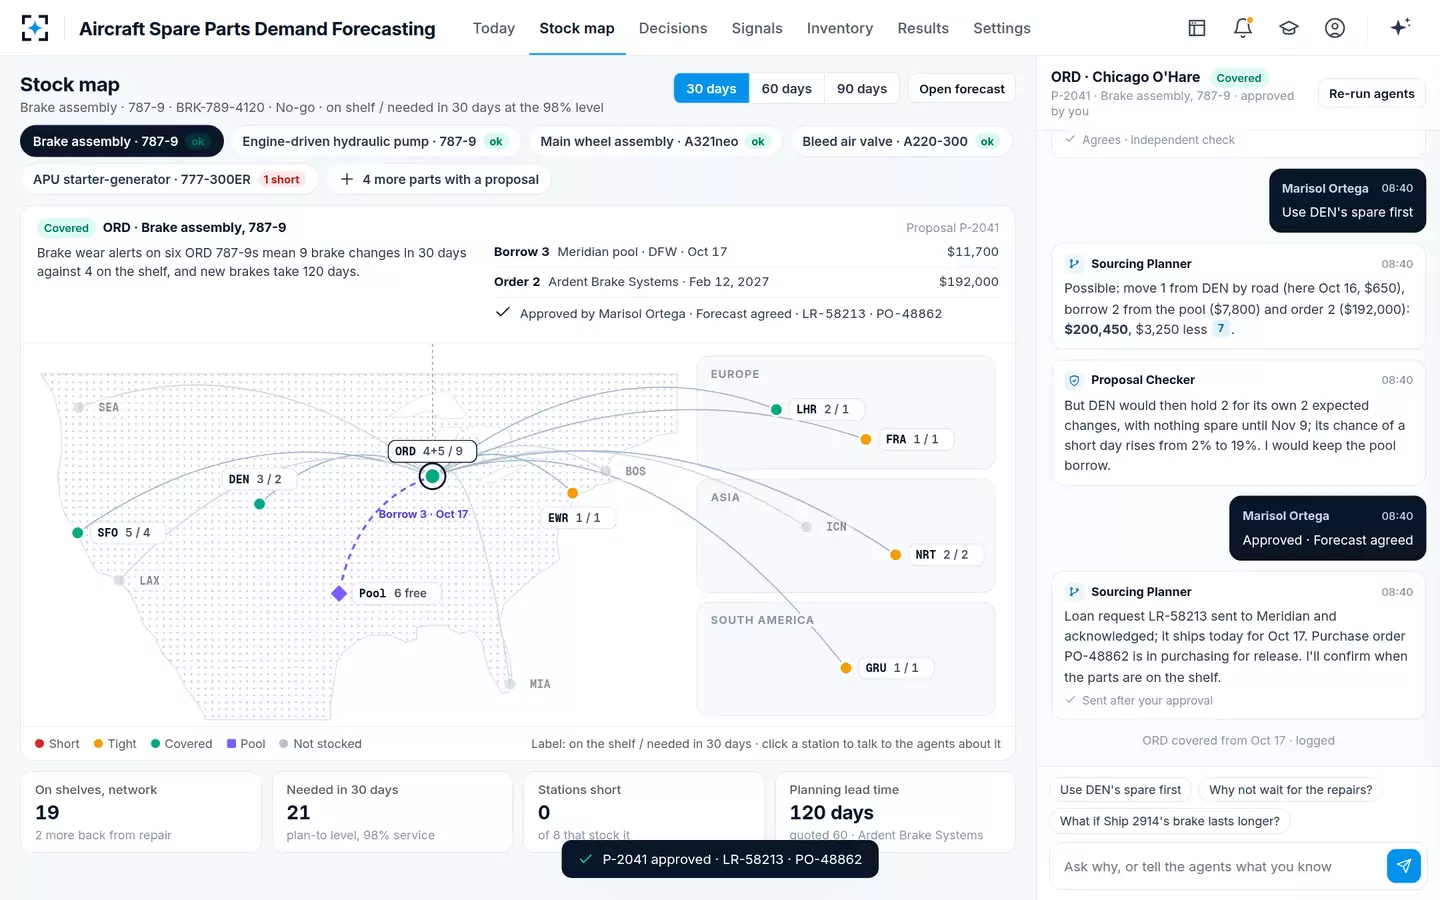This screenshot has width=1440, height=900.
Task: Open the user account icon
Action: pyautogui.click(x=1335, y=28)
